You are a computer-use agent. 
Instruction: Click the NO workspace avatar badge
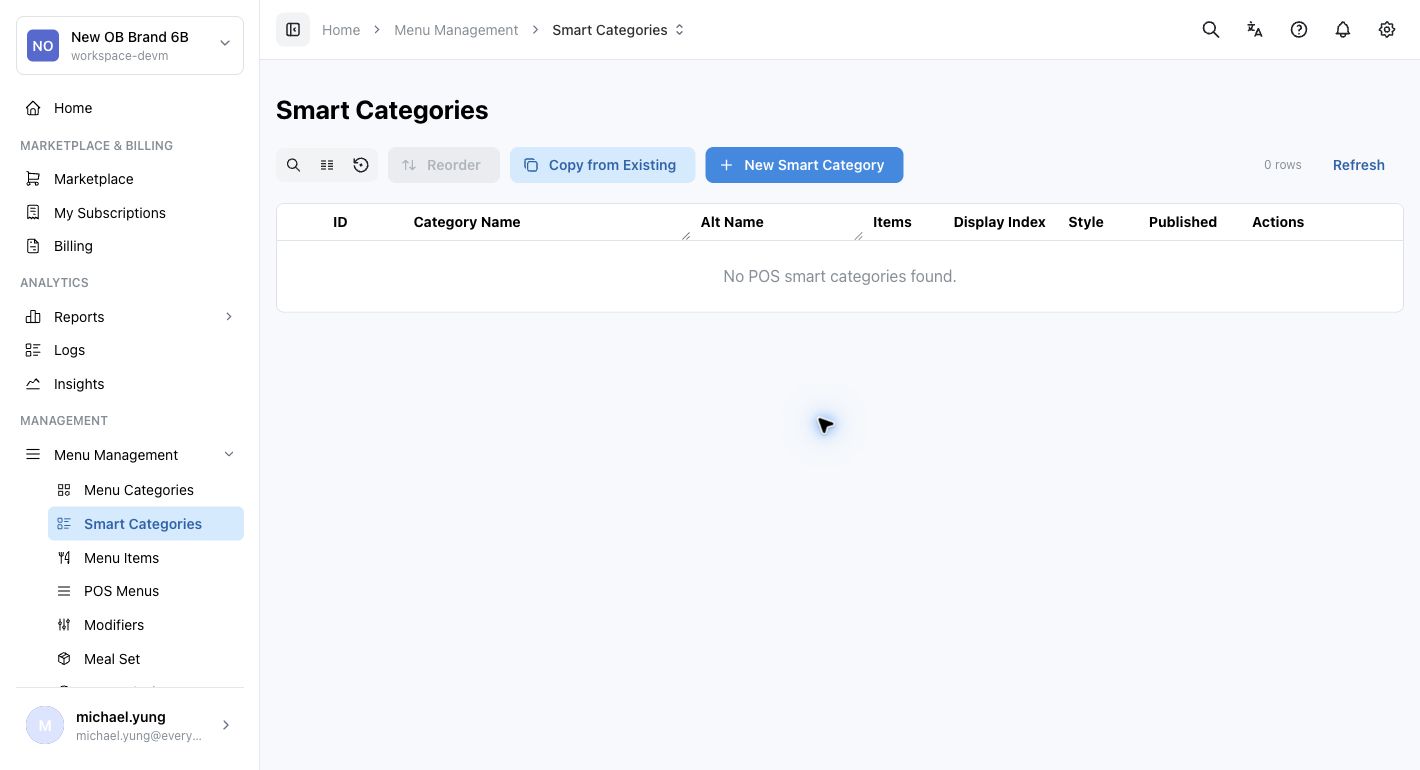pyautogui.click(x=43, y=45)
